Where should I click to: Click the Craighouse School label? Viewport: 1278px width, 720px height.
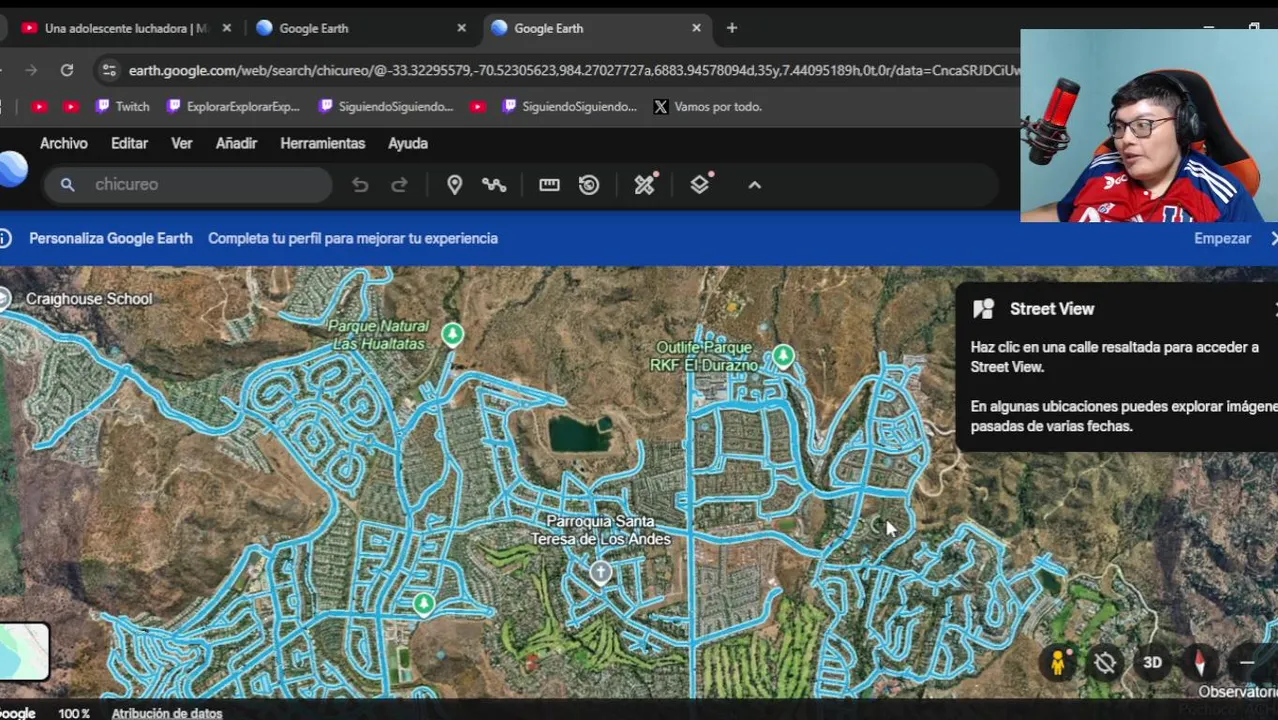pos(89,299)
